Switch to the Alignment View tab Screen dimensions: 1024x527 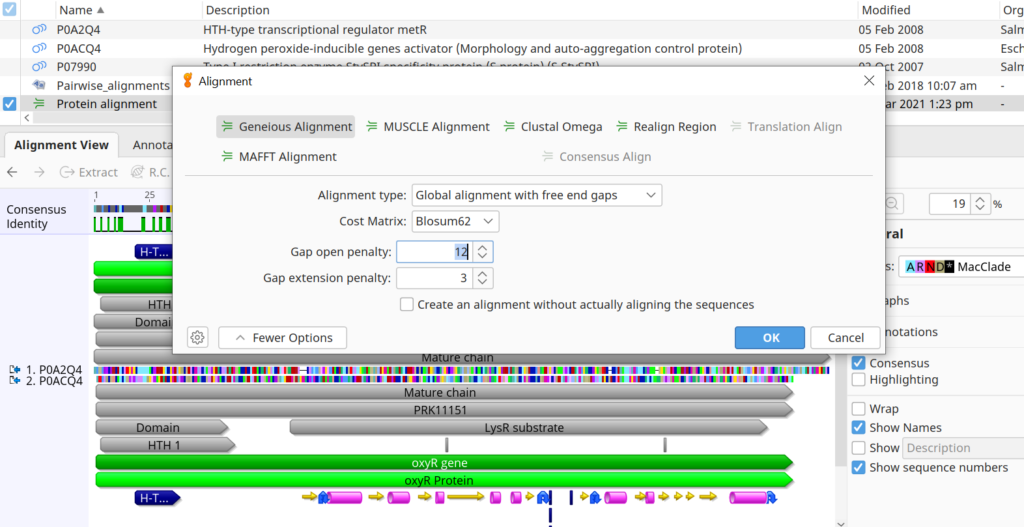point(60,145)
